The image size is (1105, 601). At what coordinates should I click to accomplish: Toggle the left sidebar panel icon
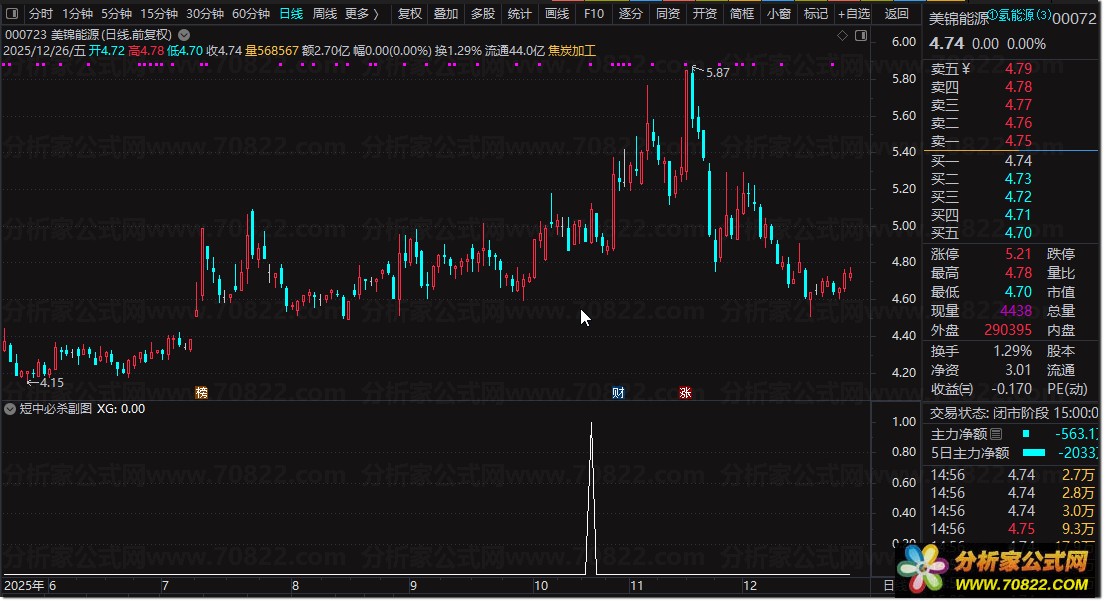(x=11, y=14)
